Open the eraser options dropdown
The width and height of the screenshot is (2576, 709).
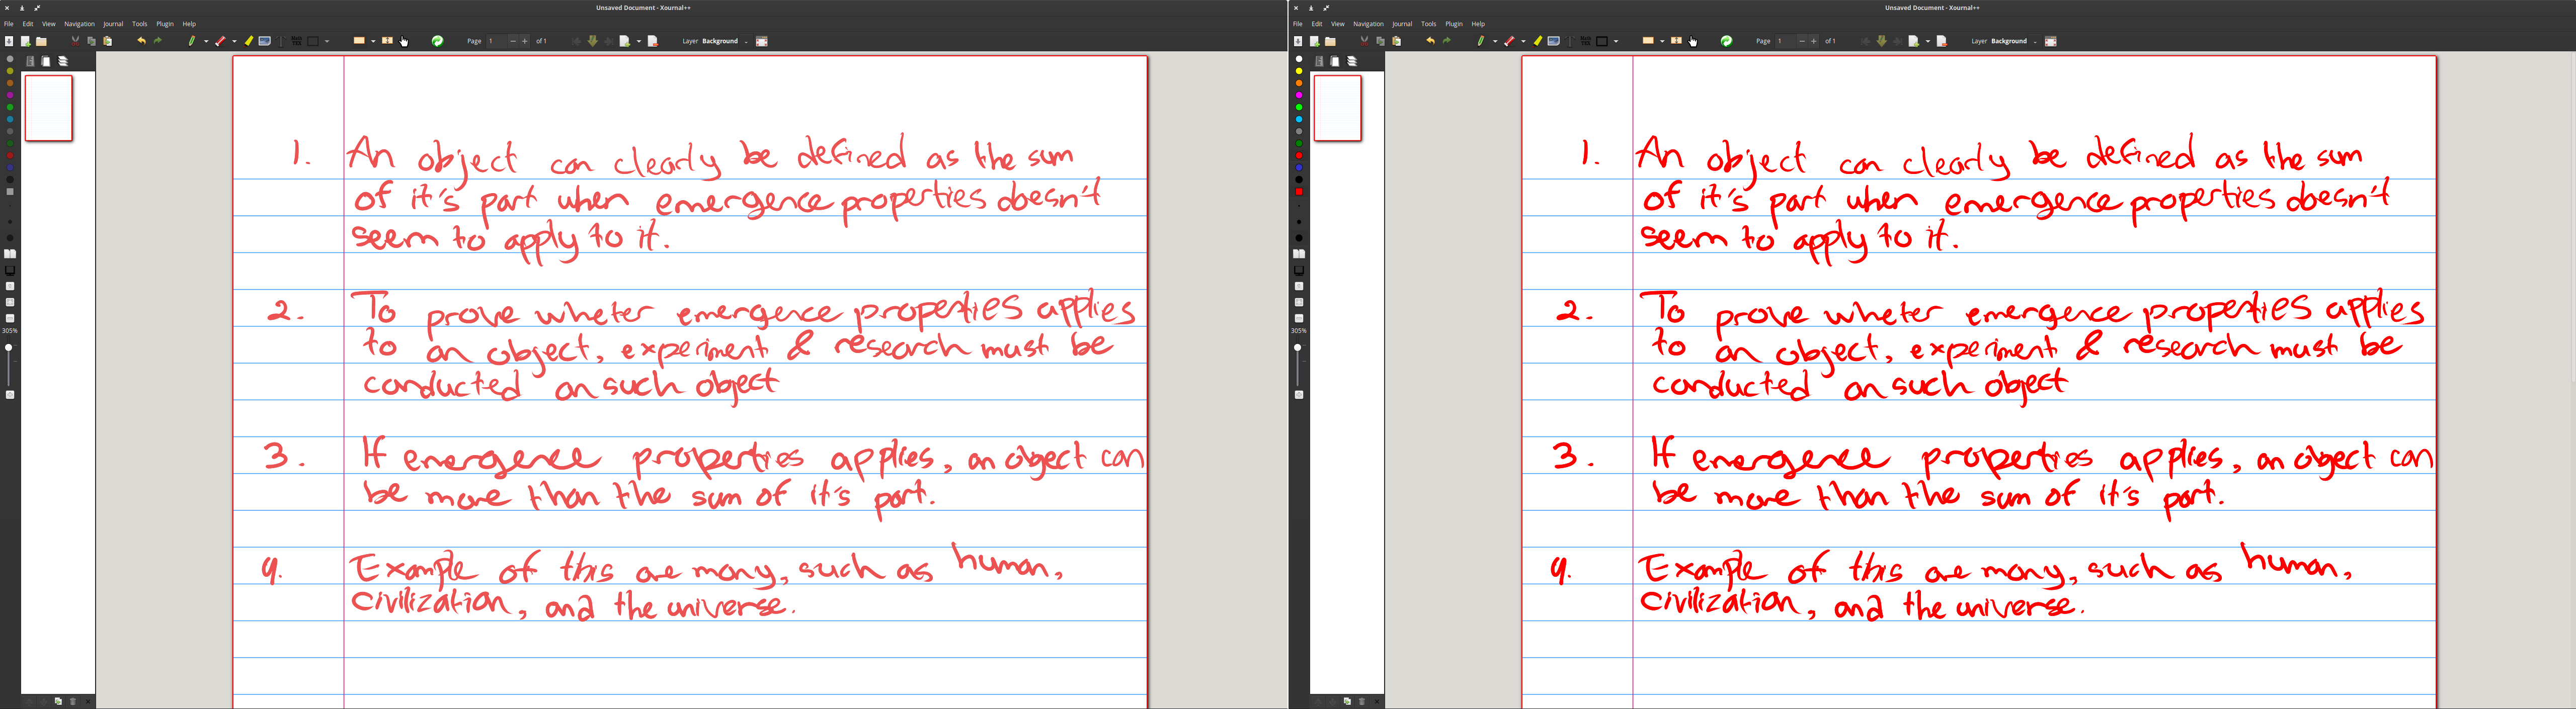coord(235,41)
